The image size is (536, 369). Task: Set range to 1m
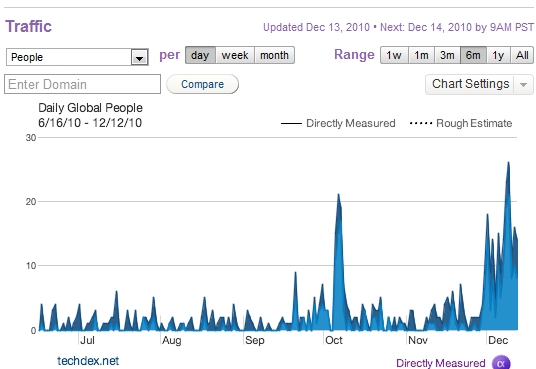tap(421, 55)
